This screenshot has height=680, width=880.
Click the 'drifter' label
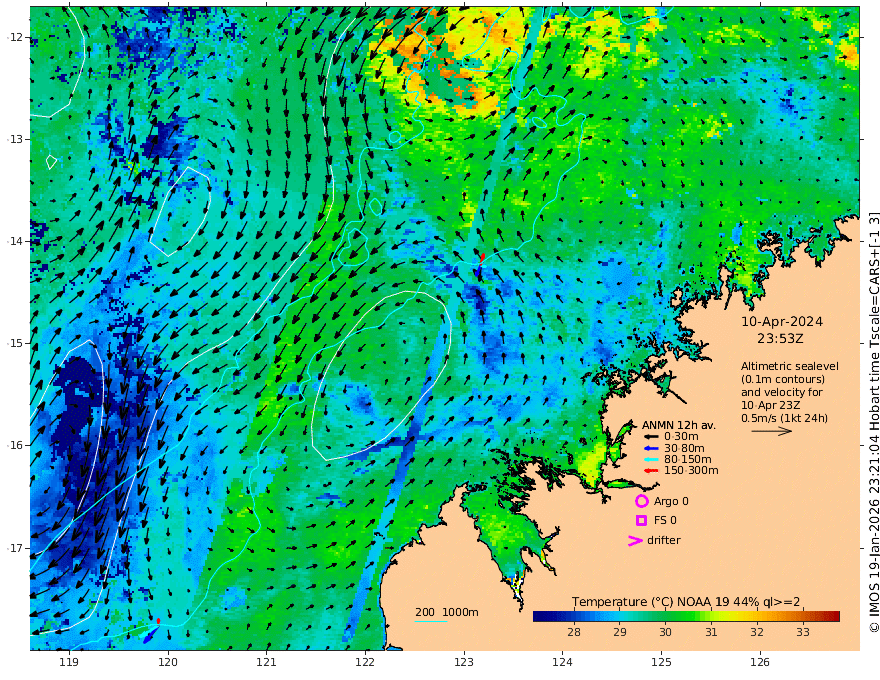point(663,540)
